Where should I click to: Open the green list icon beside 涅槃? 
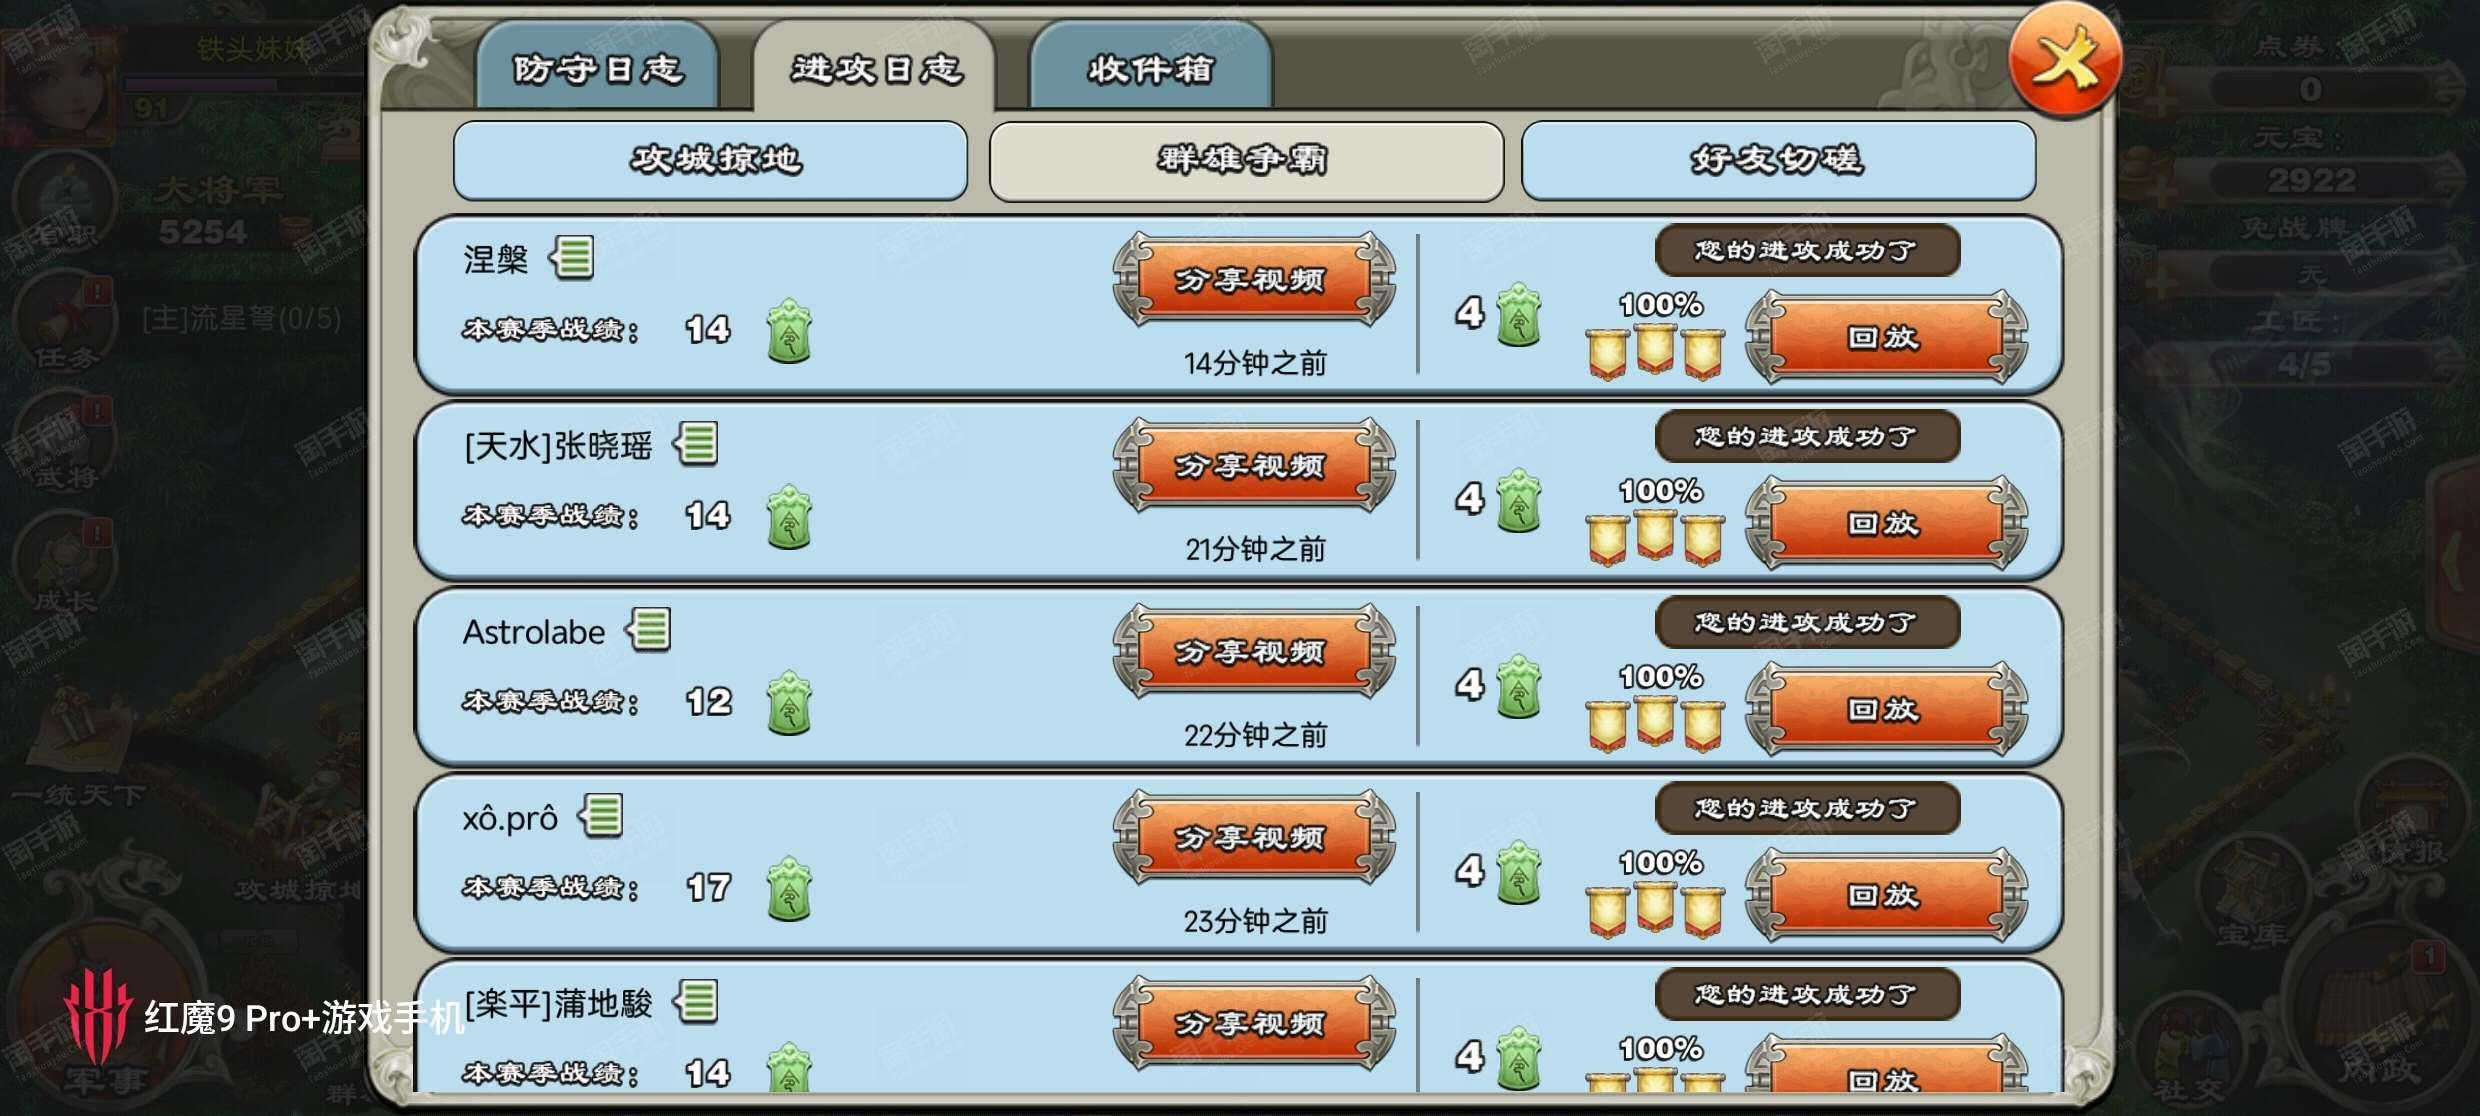click(x=572, y=258)
